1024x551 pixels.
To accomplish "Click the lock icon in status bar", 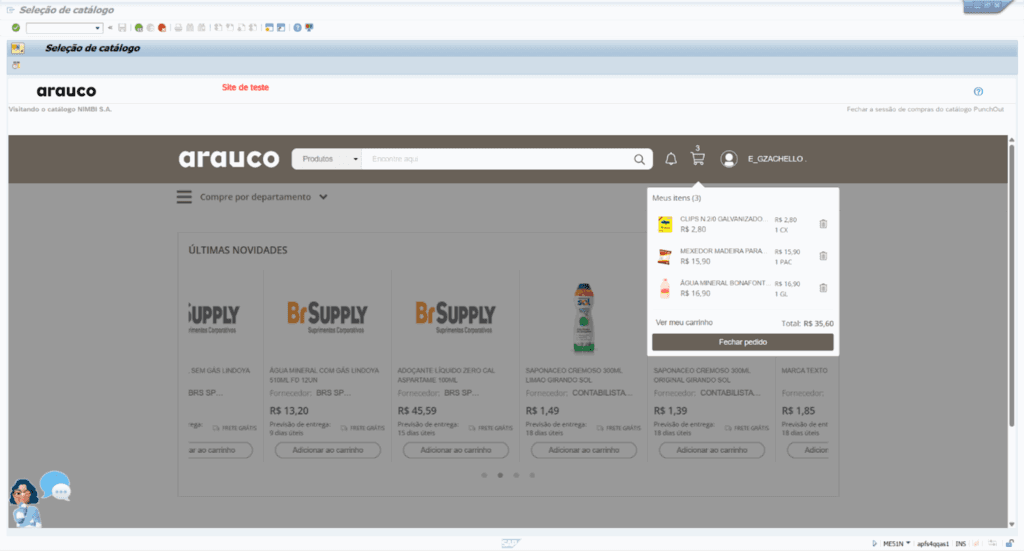I will coord(1010,543).
